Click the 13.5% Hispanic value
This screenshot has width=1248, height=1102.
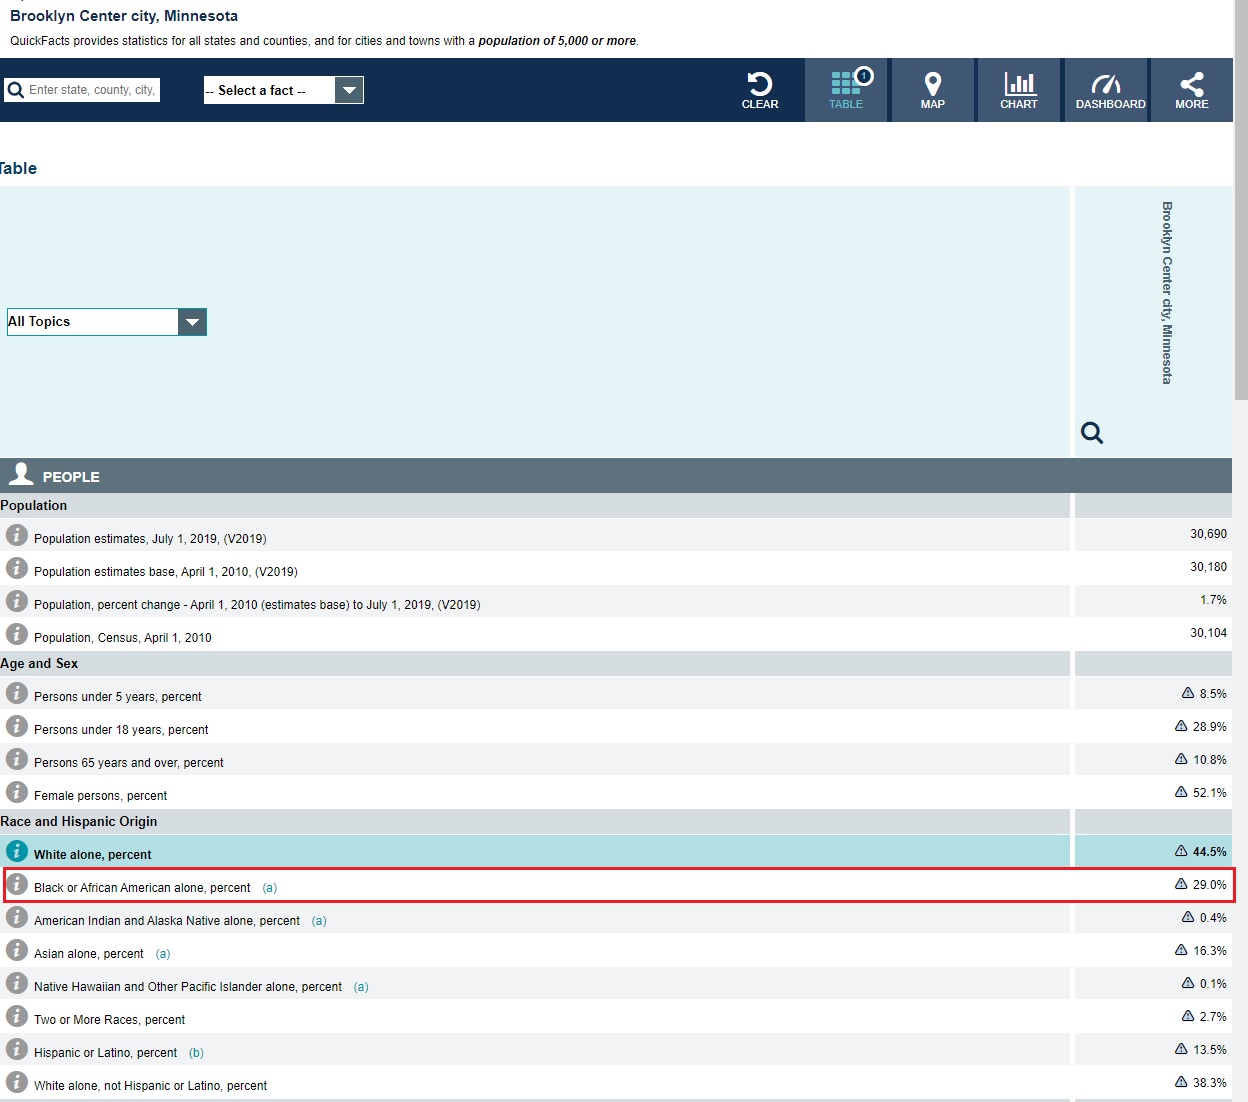click(1209, 1050)
